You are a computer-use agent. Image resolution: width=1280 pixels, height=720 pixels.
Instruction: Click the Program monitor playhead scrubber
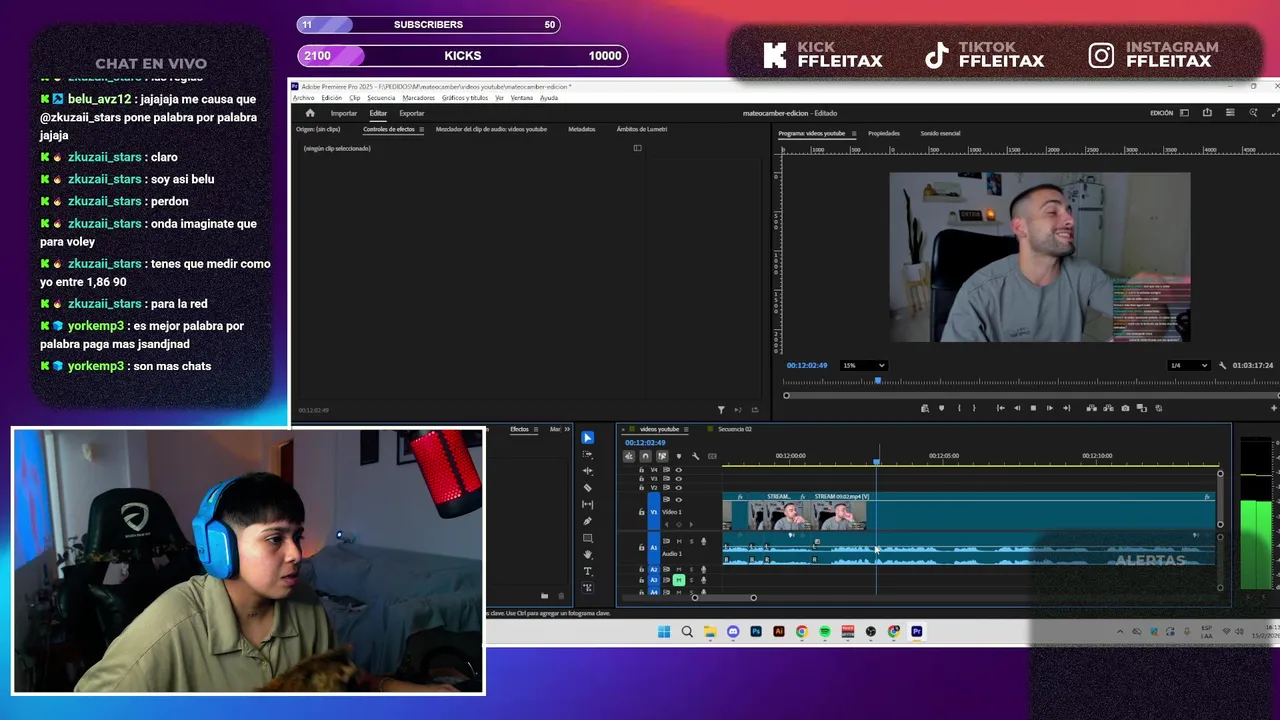point(878,380)
